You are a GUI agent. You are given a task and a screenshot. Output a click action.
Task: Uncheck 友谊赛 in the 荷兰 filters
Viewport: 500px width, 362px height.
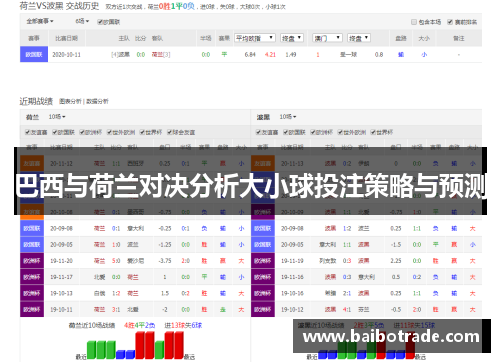coord(28,132)
